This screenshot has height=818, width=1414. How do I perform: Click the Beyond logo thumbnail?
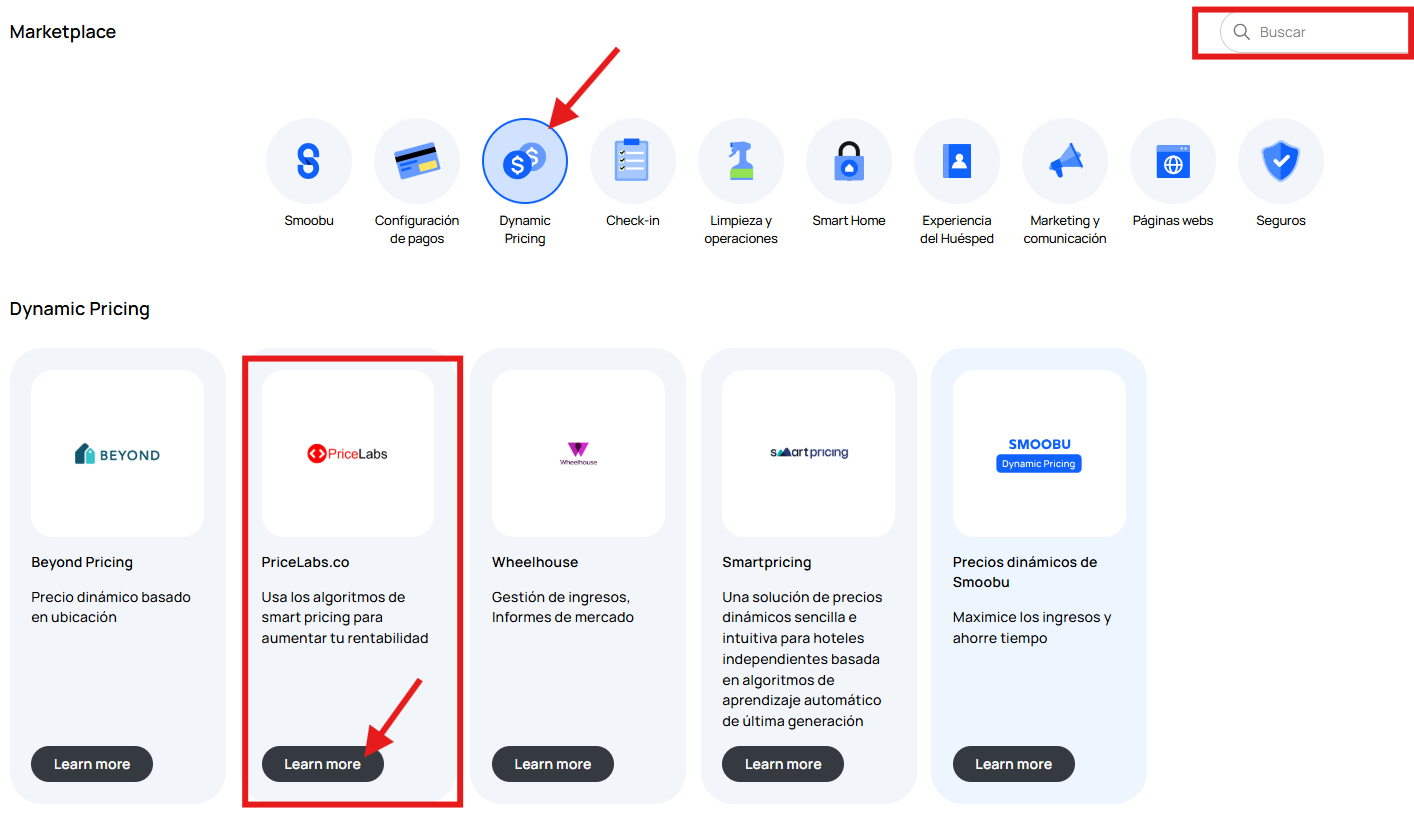pos(118,453)
